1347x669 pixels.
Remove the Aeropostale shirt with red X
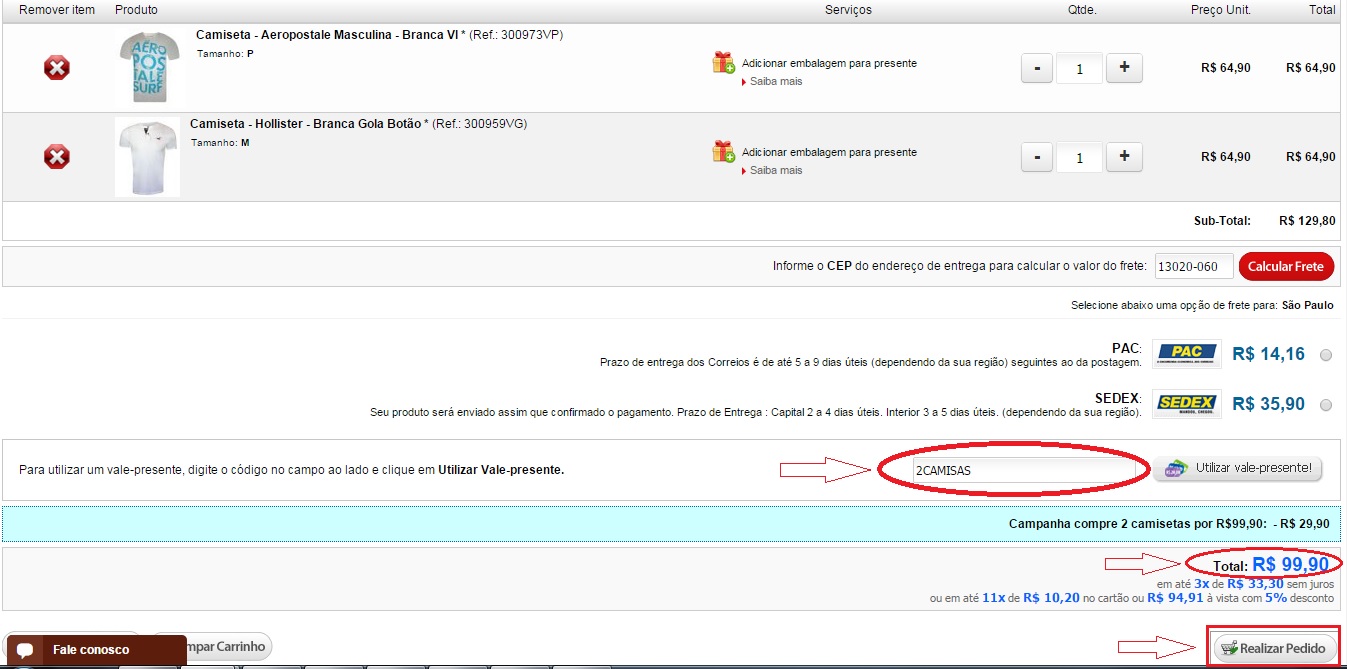[x=57, y=68]
